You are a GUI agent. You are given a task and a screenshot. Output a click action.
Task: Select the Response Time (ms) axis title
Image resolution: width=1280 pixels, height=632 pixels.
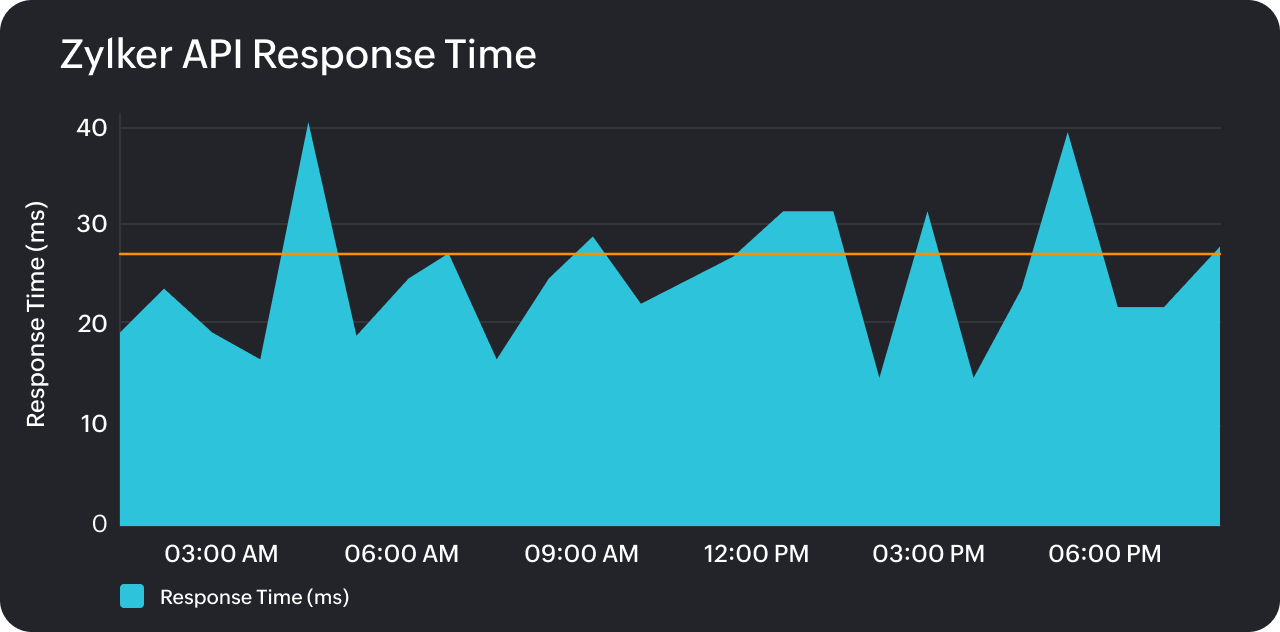tap(35, 316)
